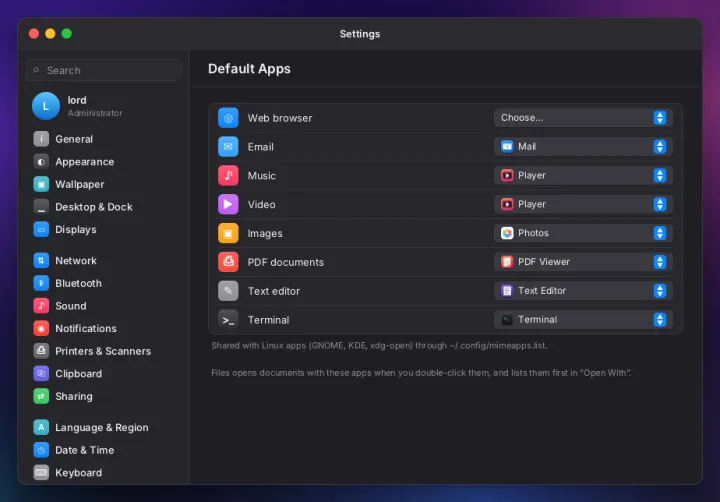
Task: Open the Displays settings page
Action: click(105, 229)
